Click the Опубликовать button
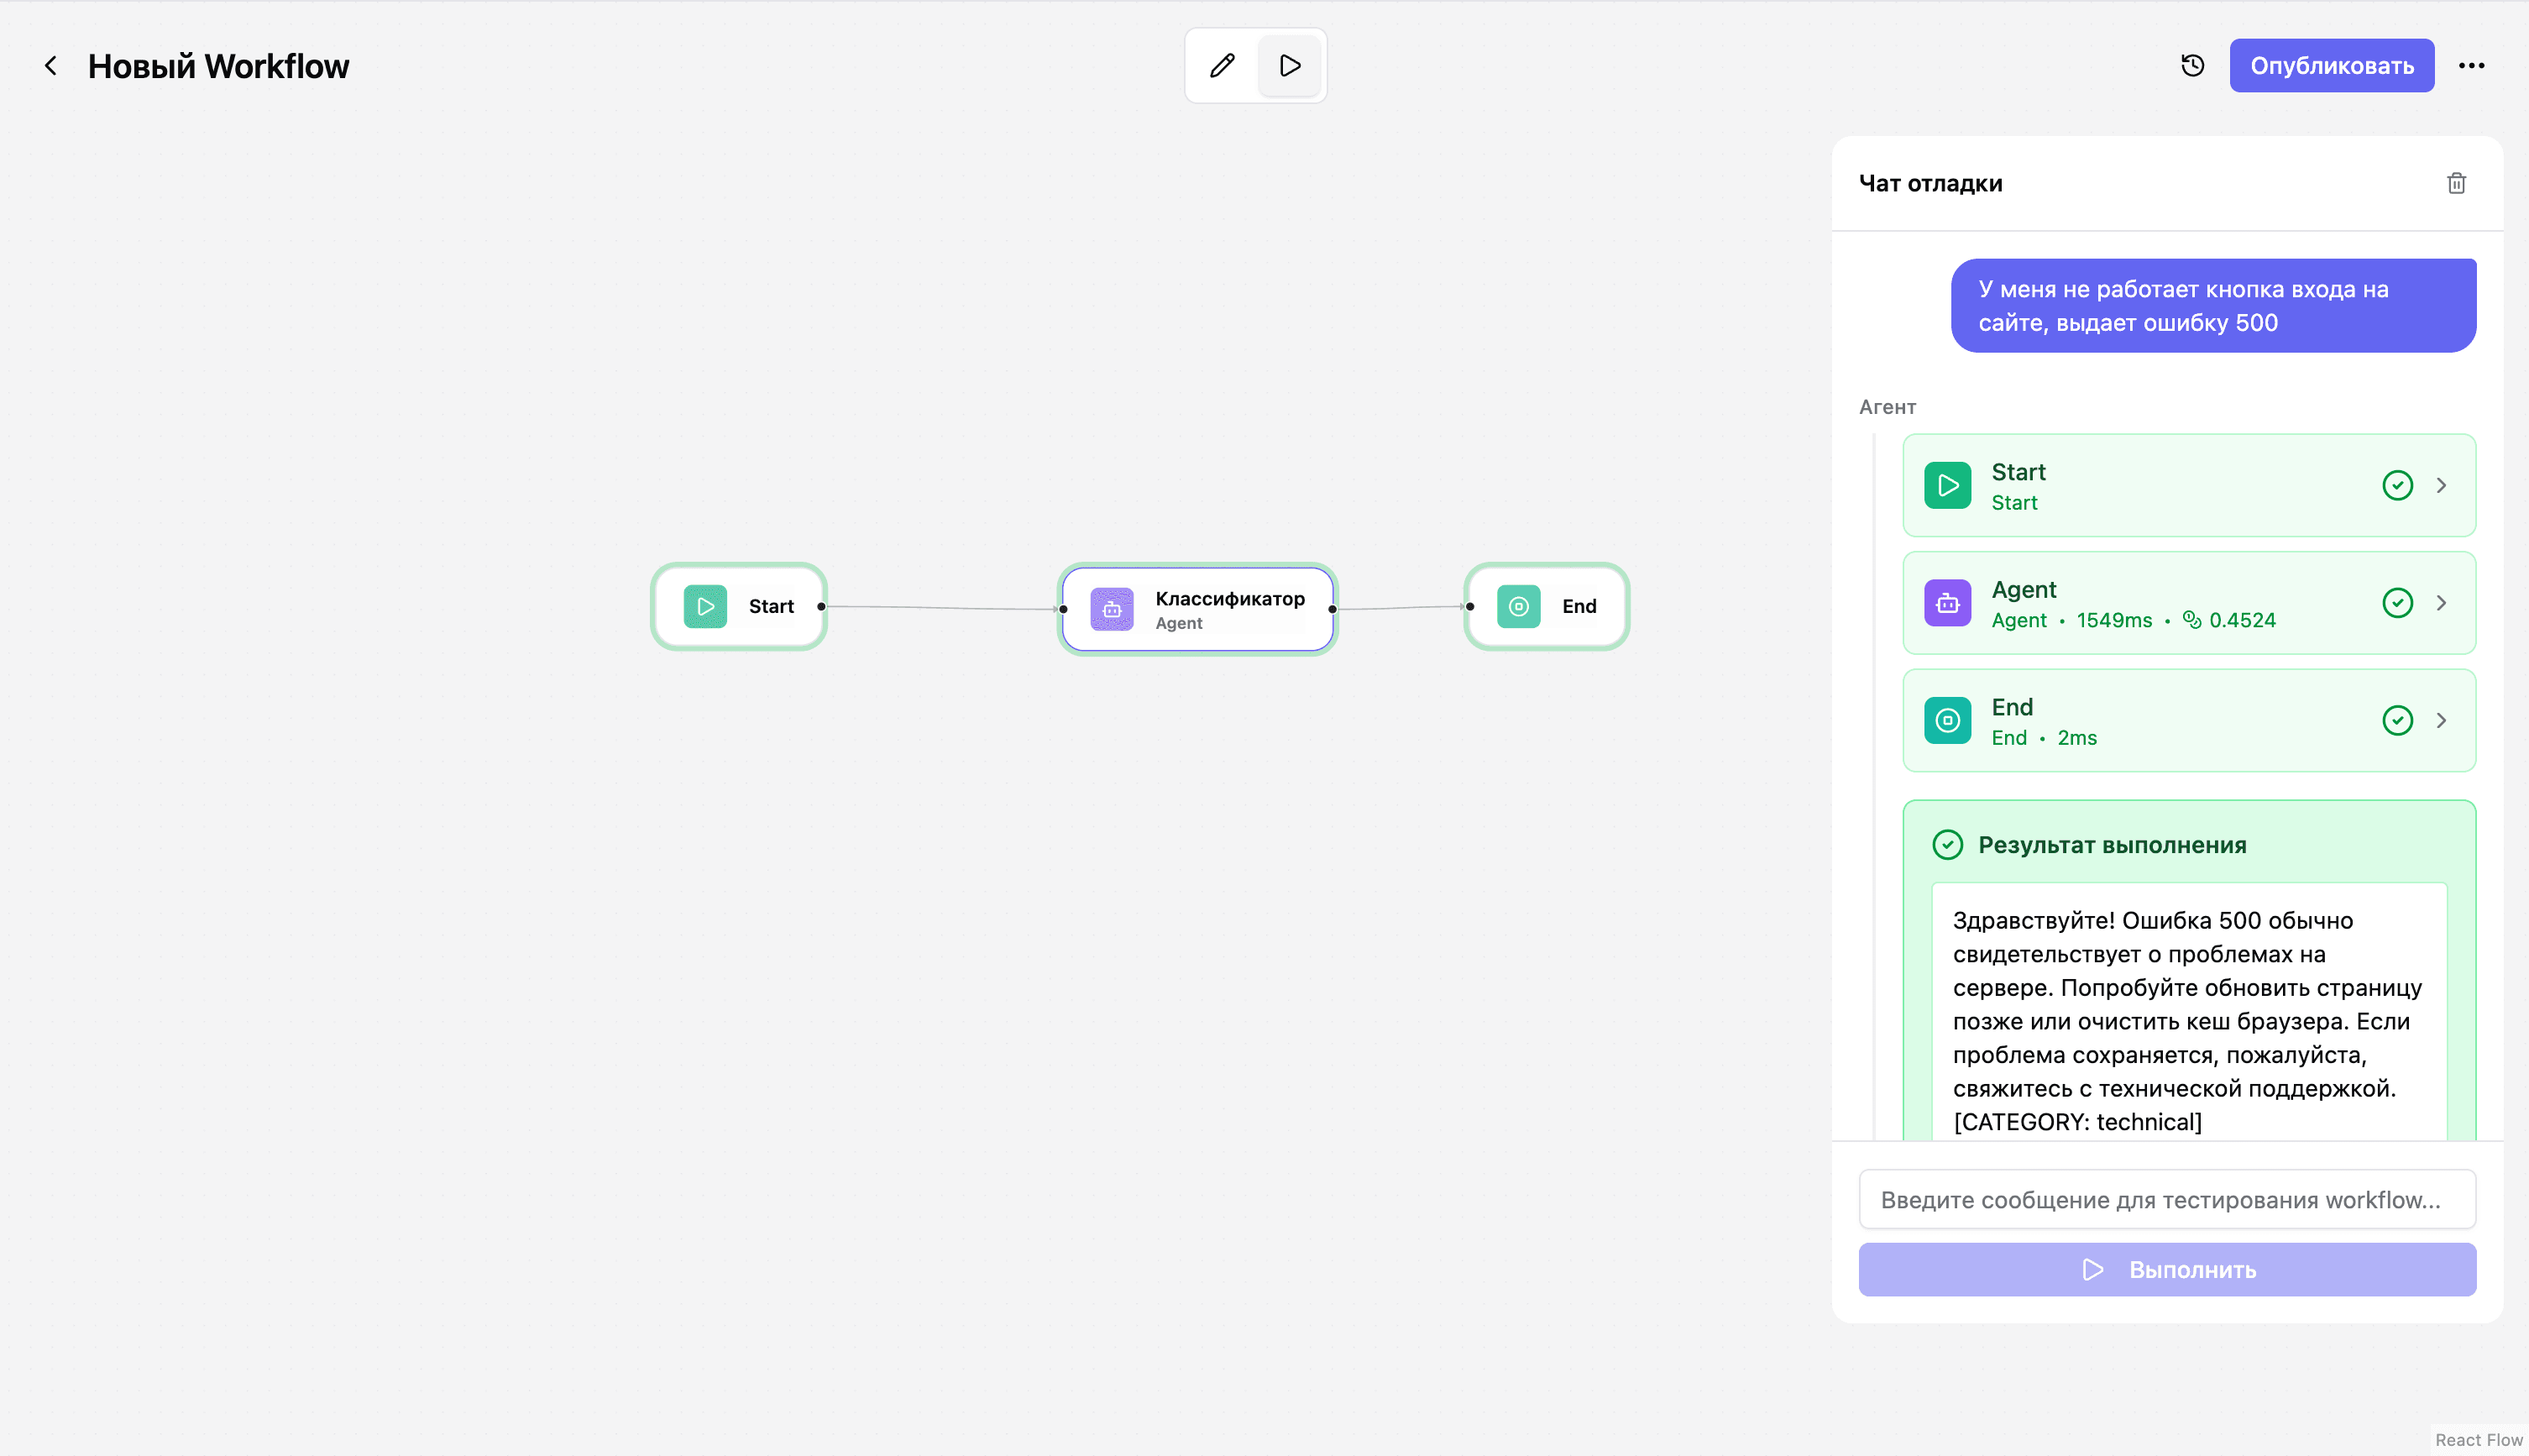 click(x=2331, y=65)
